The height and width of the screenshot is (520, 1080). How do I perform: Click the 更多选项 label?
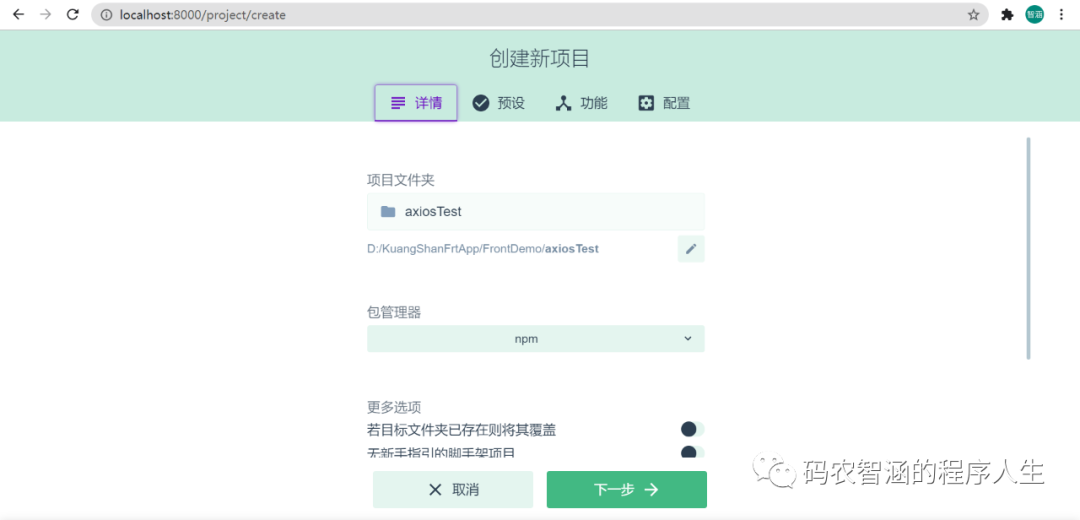(394, 408)
